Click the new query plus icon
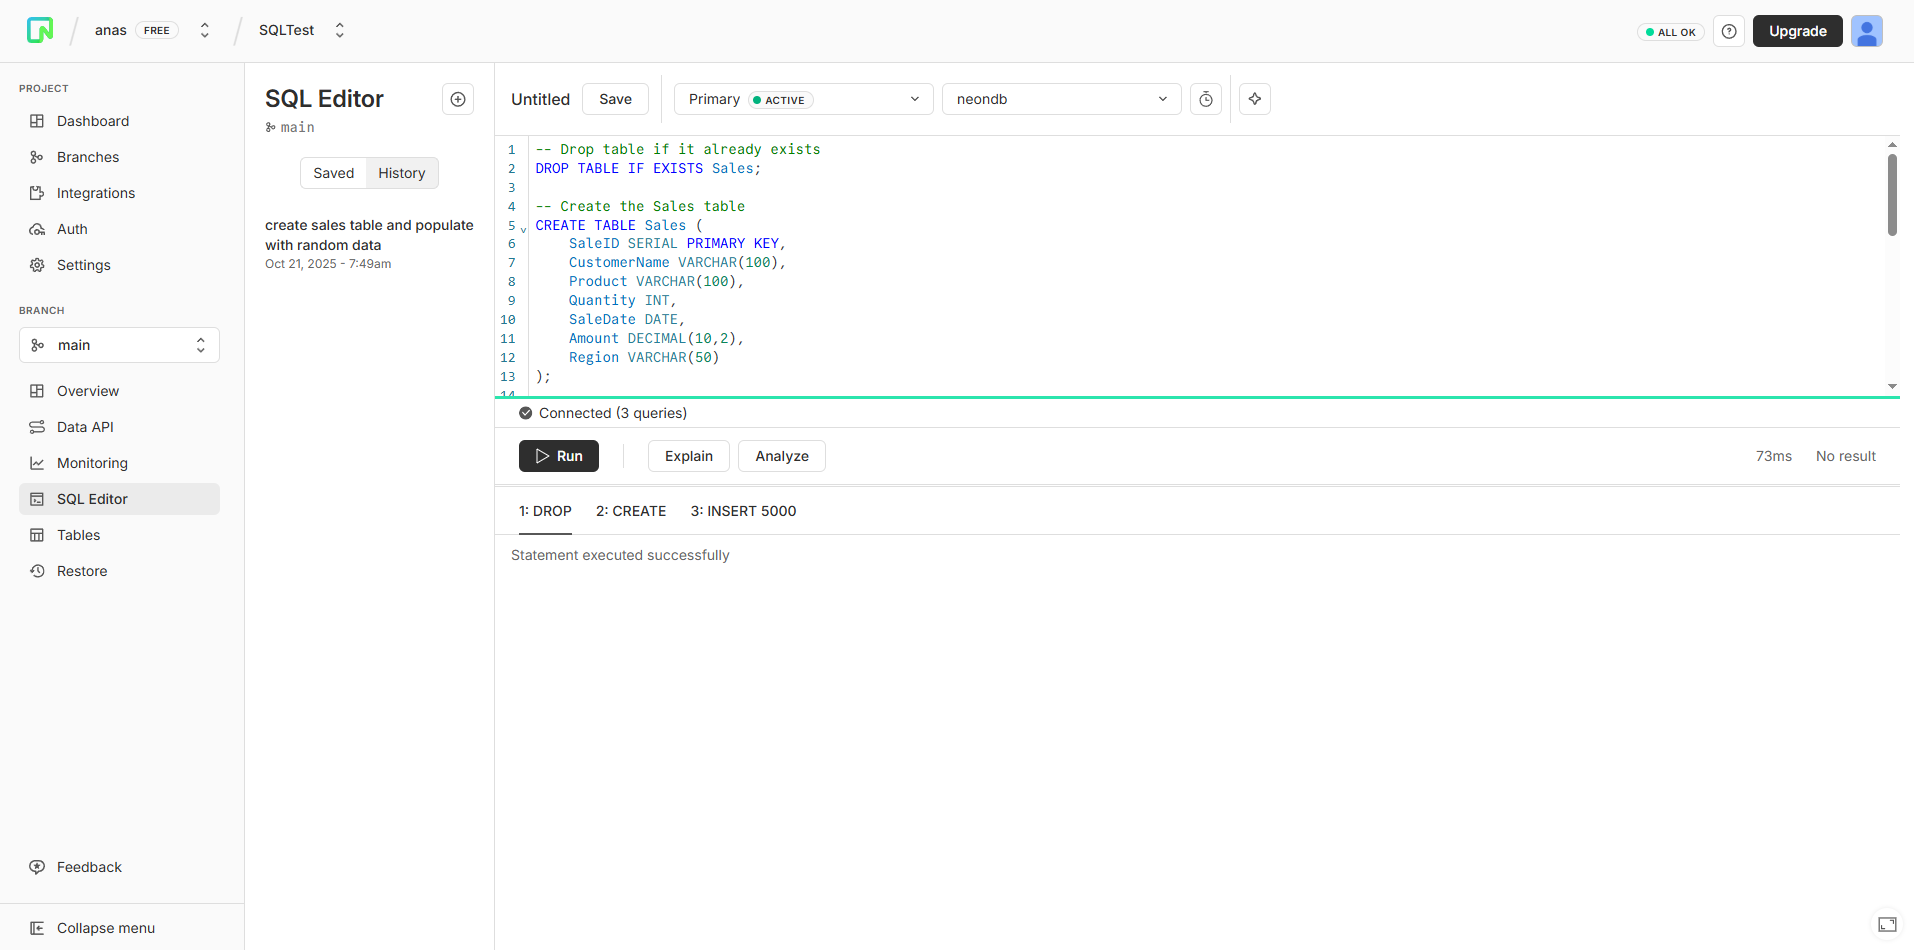Image resolution: width=1914 pixels, height=950 pixels. [x=458, y=99]
